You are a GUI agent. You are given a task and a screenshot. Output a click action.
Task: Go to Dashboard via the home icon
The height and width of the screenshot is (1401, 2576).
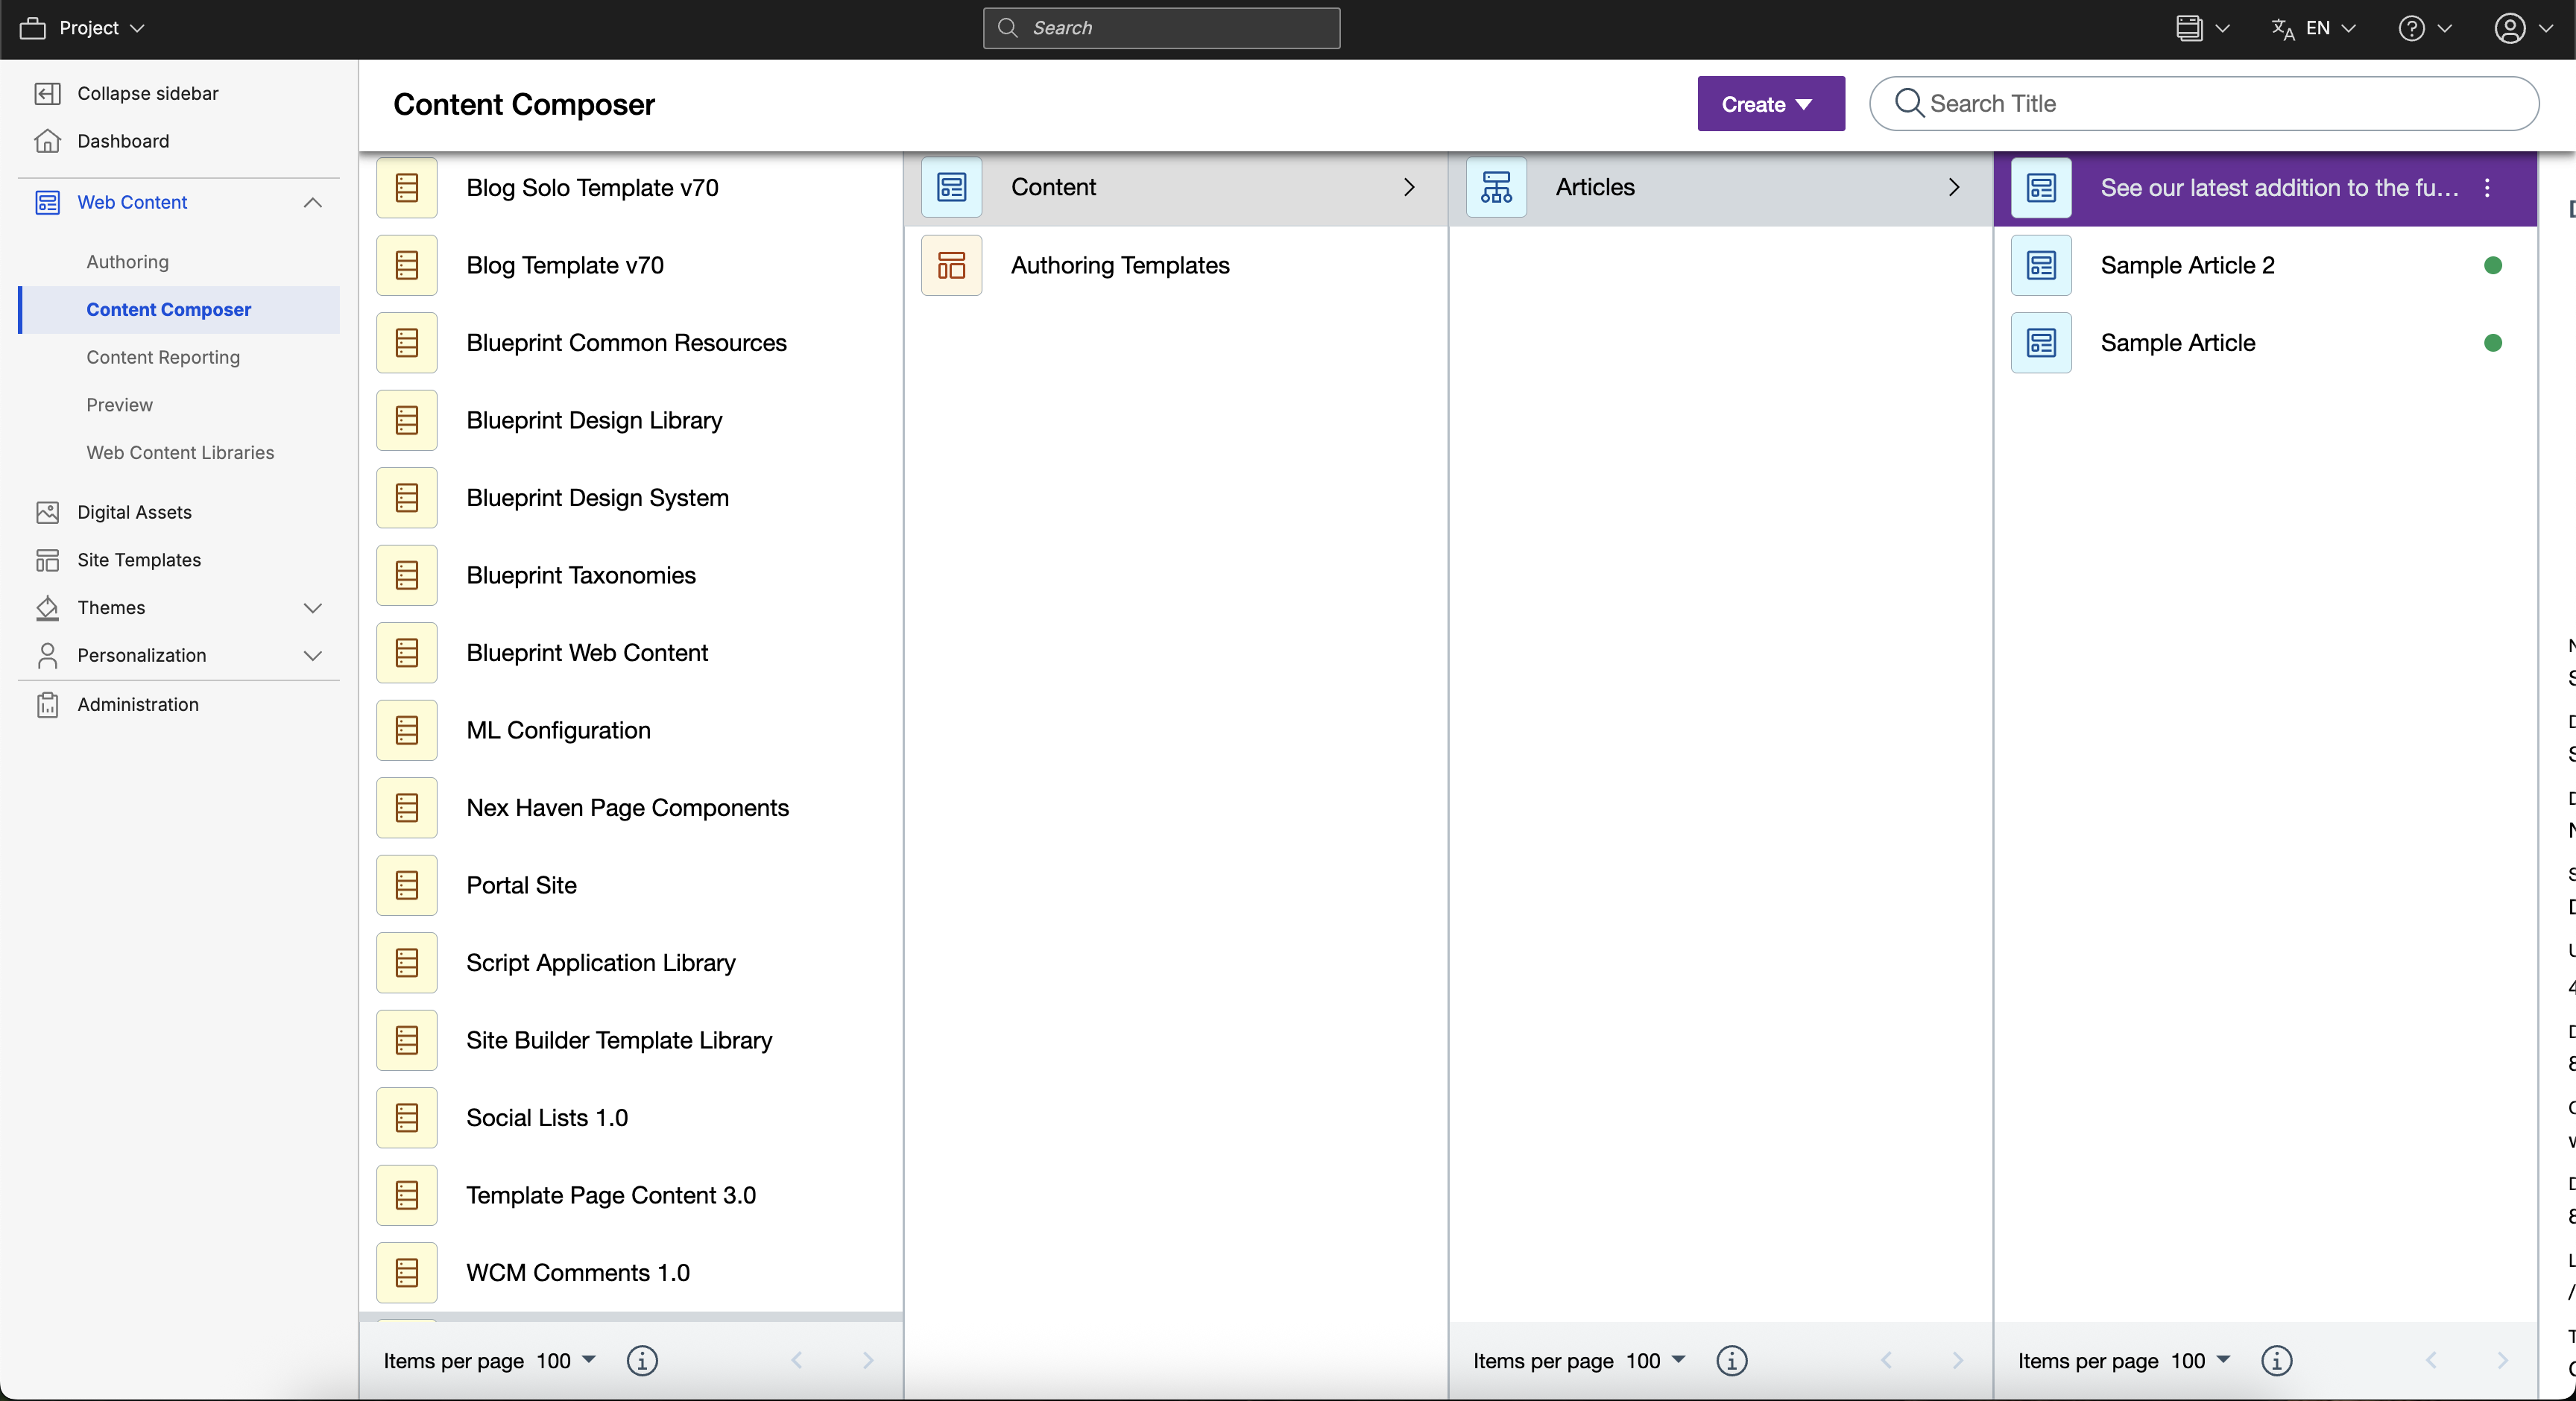[47, 141]
